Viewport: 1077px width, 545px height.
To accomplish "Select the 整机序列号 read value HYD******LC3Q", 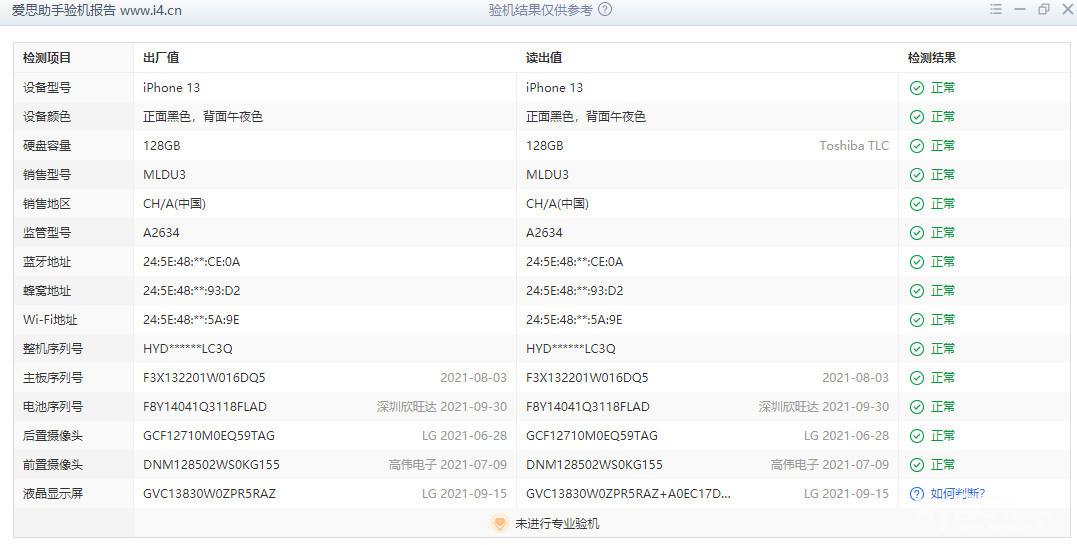I will click(570, 349).
